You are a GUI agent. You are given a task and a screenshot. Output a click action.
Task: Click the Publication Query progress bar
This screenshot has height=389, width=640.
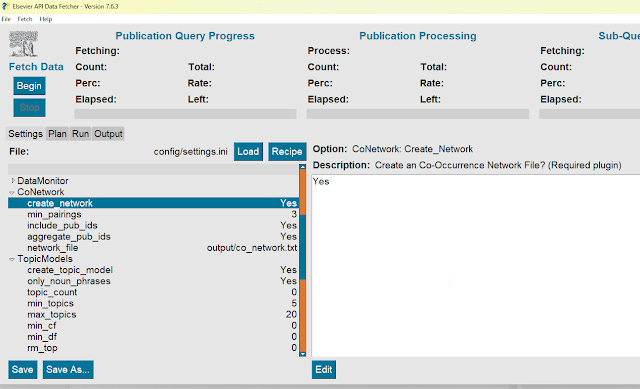[185, 114]
